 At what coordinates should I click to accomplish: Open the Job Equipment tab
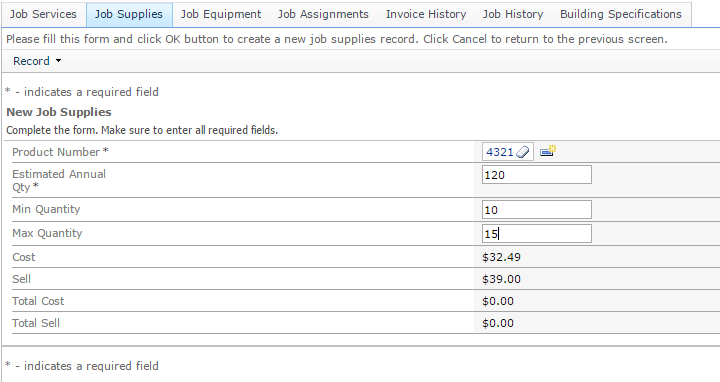pyautogui.click(x=221, y=14)
